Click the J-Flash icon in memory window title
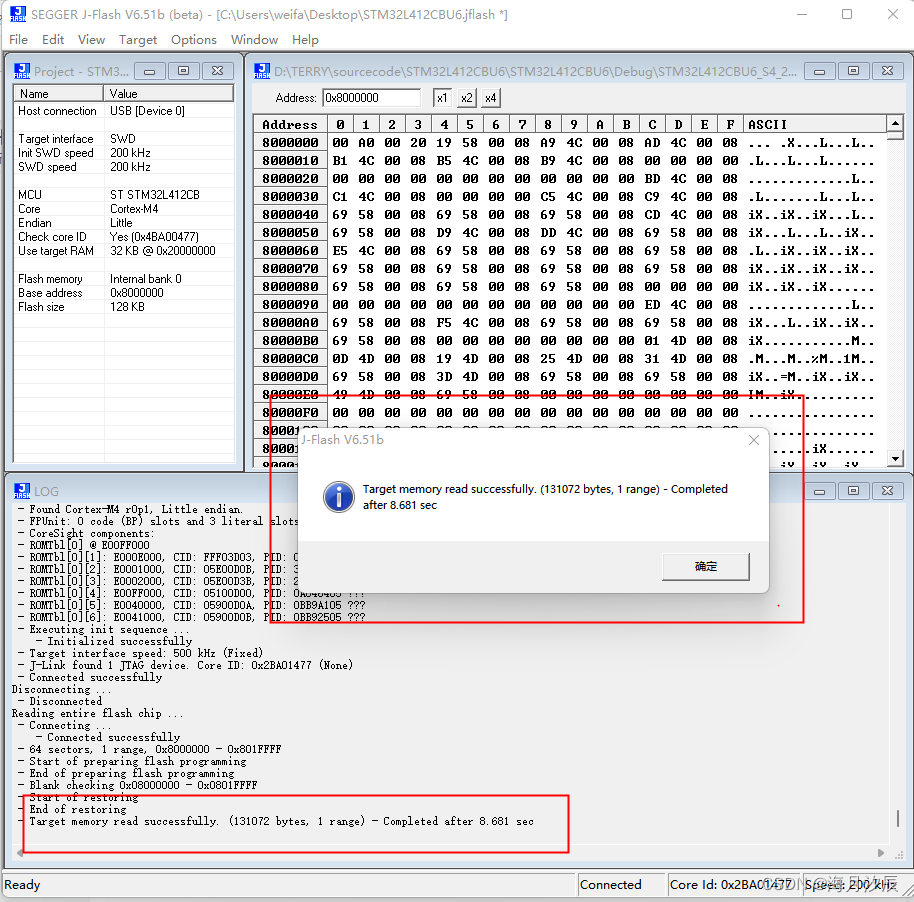This screenshot has width=914, height=902. tap(262, 71)
